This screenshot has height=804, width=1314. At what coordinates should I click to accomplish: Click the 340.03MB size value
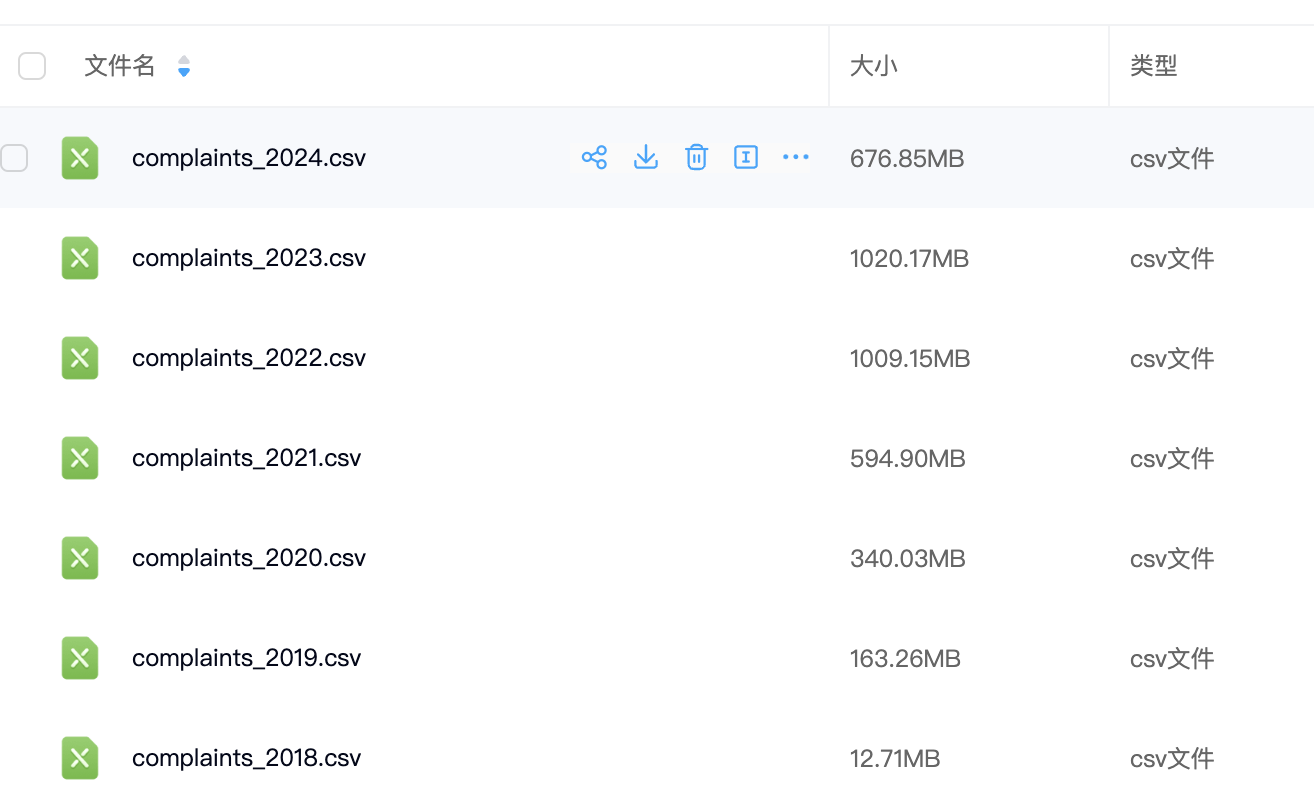point(908,559)
